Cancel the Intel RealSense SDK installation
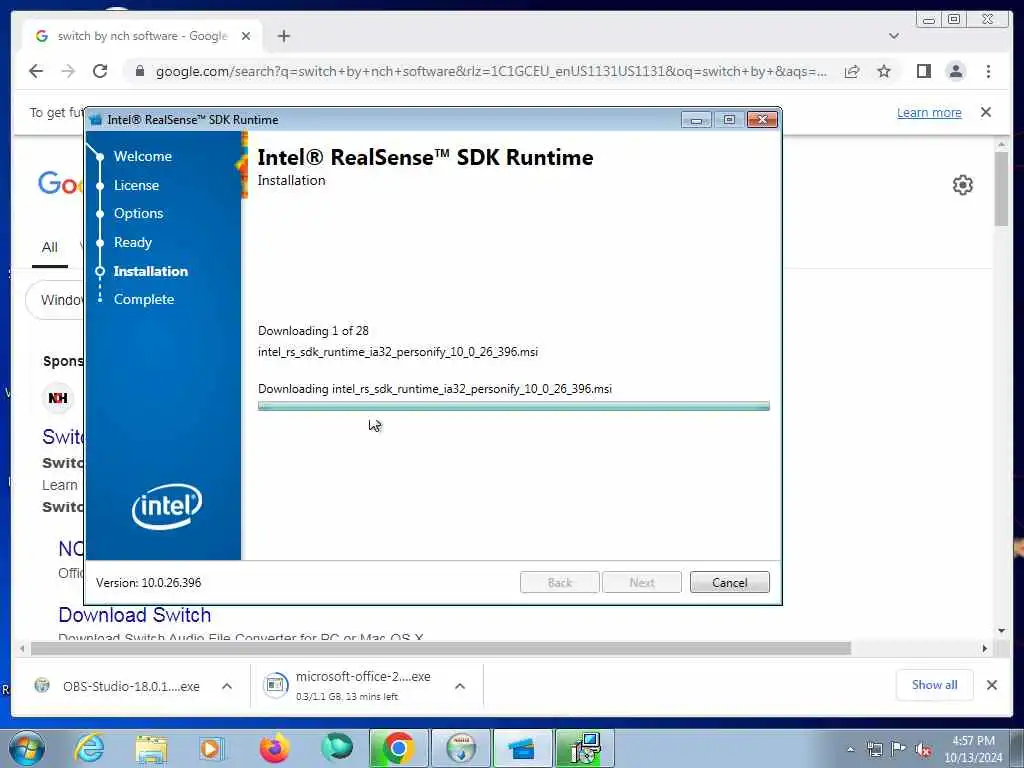The height and width of the screenshot is (768, 1024). click(729, 582)
